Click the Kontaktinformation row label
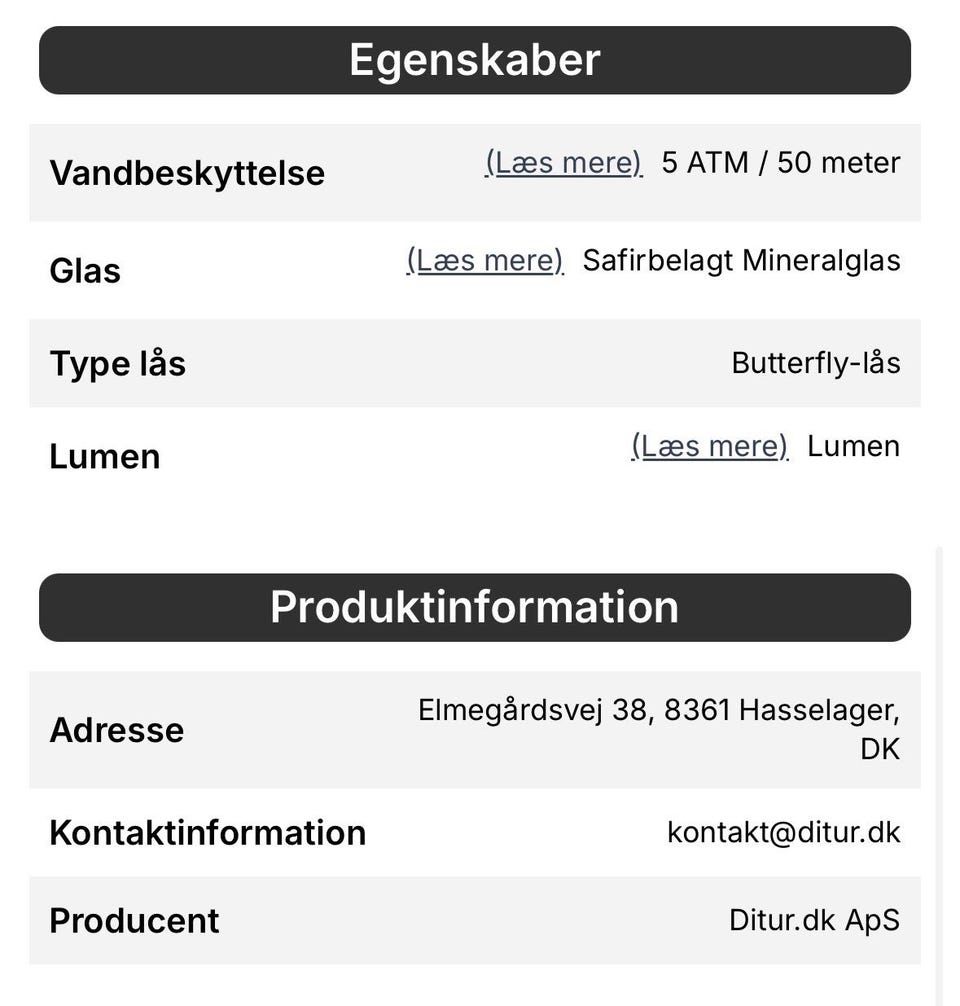 tap(208, 833)
